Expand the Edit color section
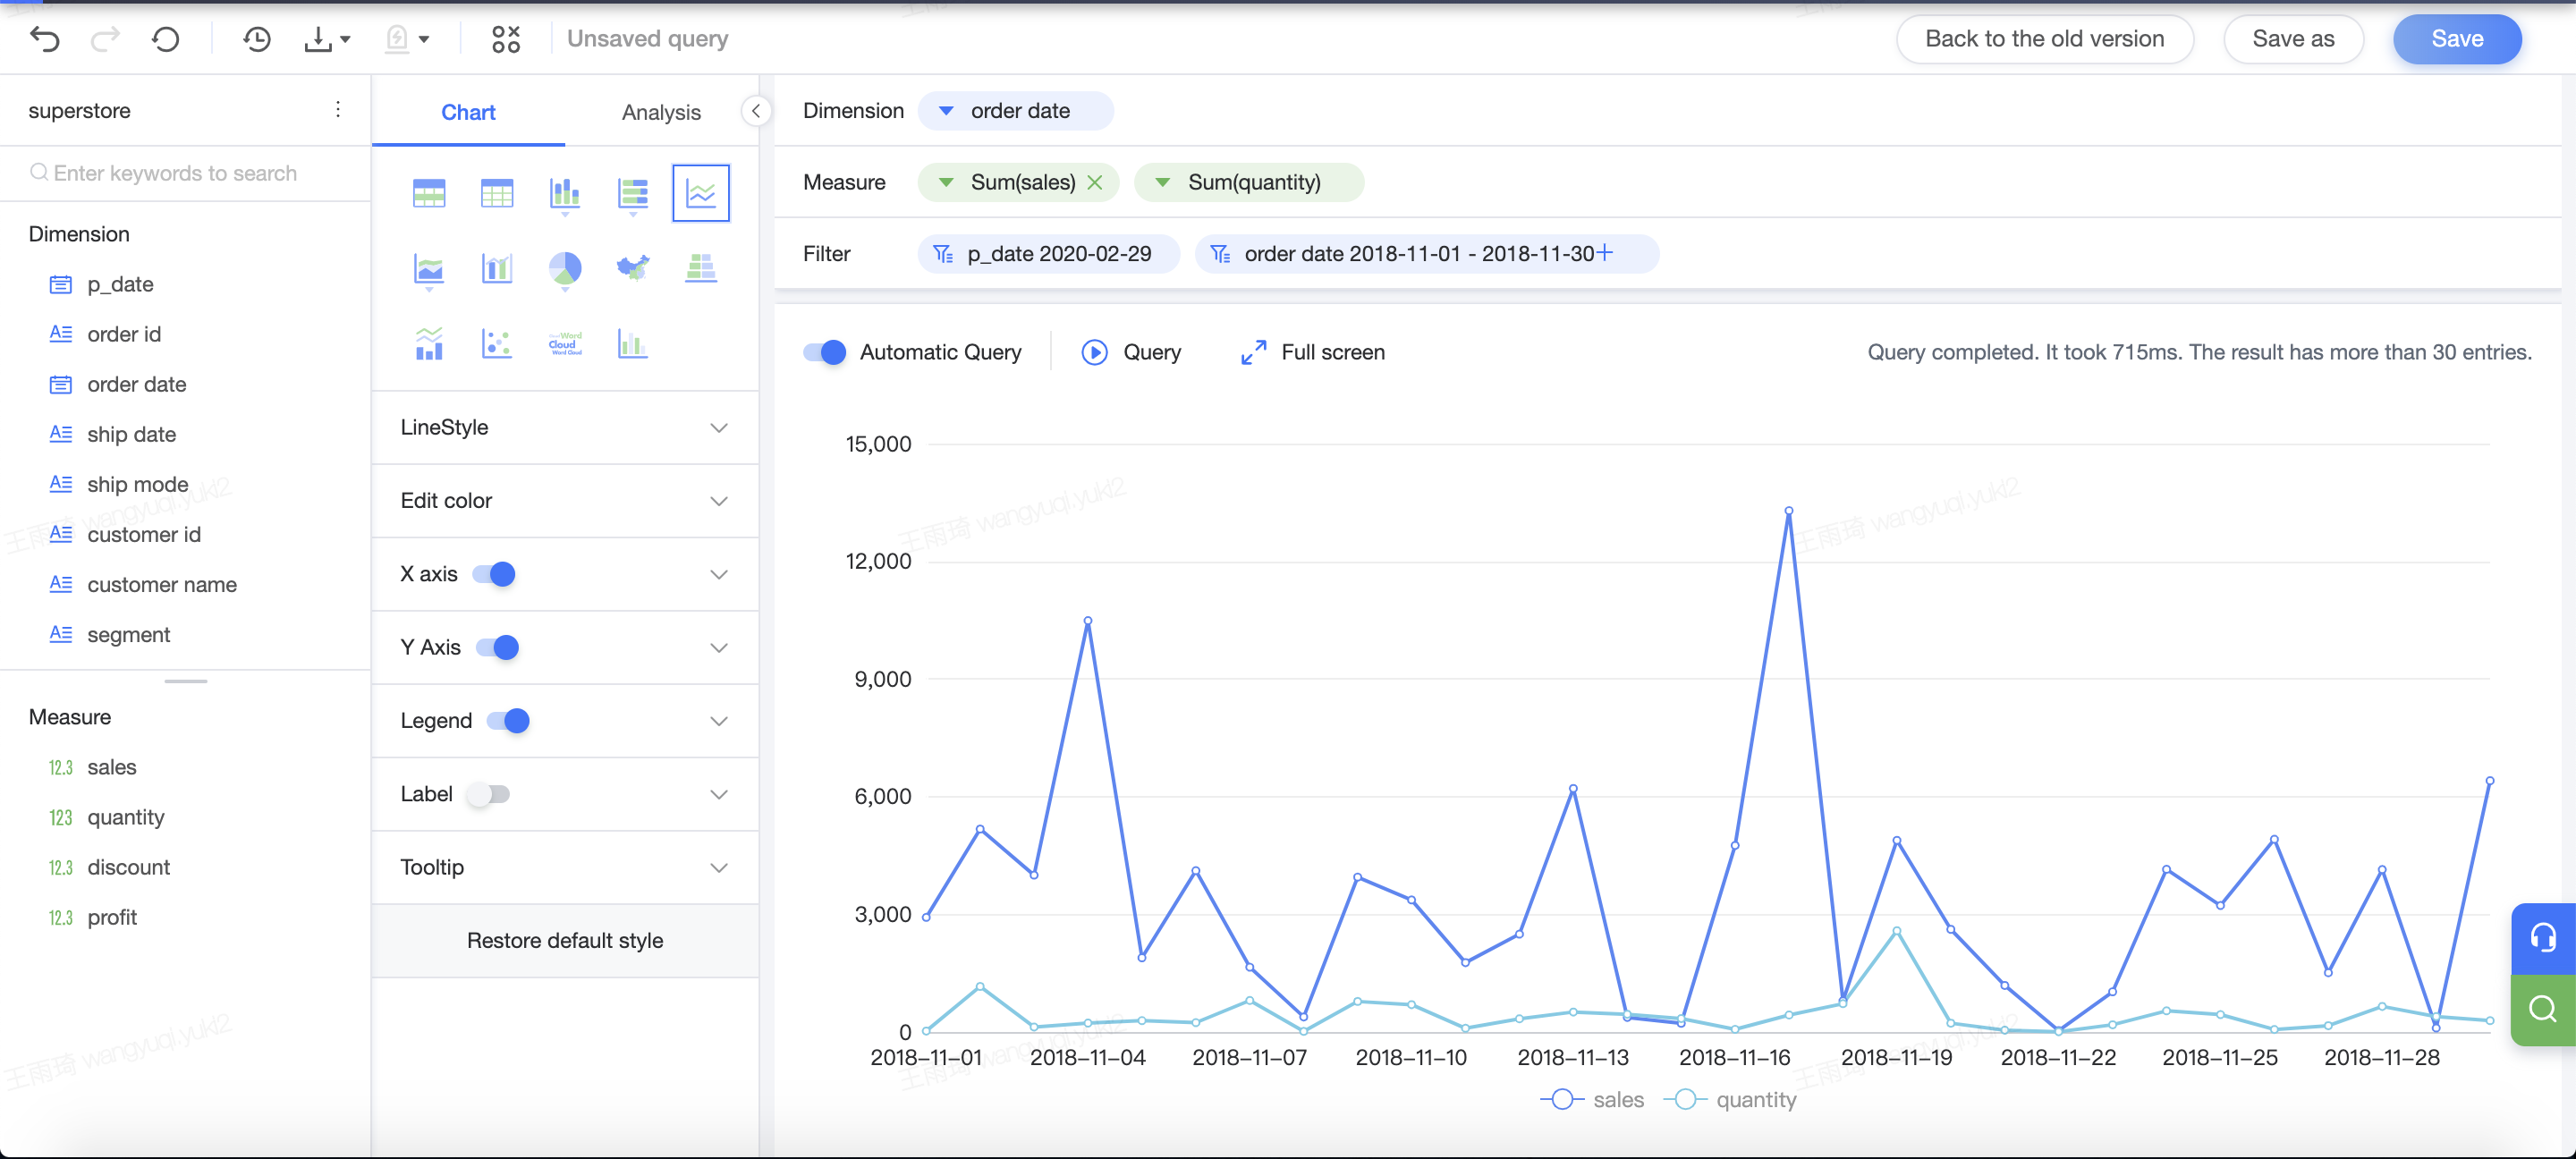Screen dimensions: 2576x1159 565,500
